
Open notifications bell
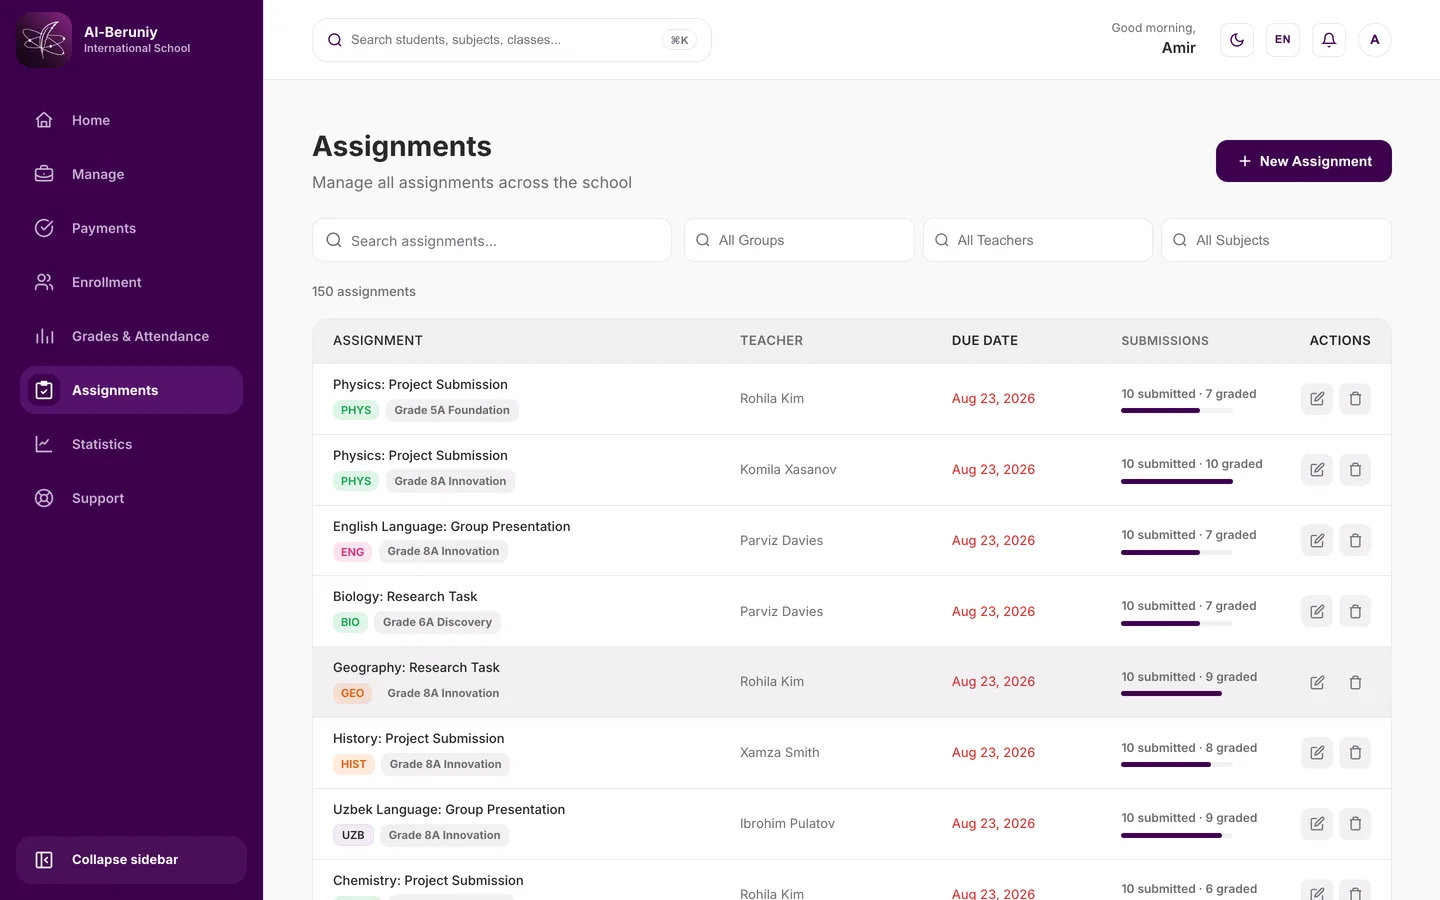tap(1329, 40)
